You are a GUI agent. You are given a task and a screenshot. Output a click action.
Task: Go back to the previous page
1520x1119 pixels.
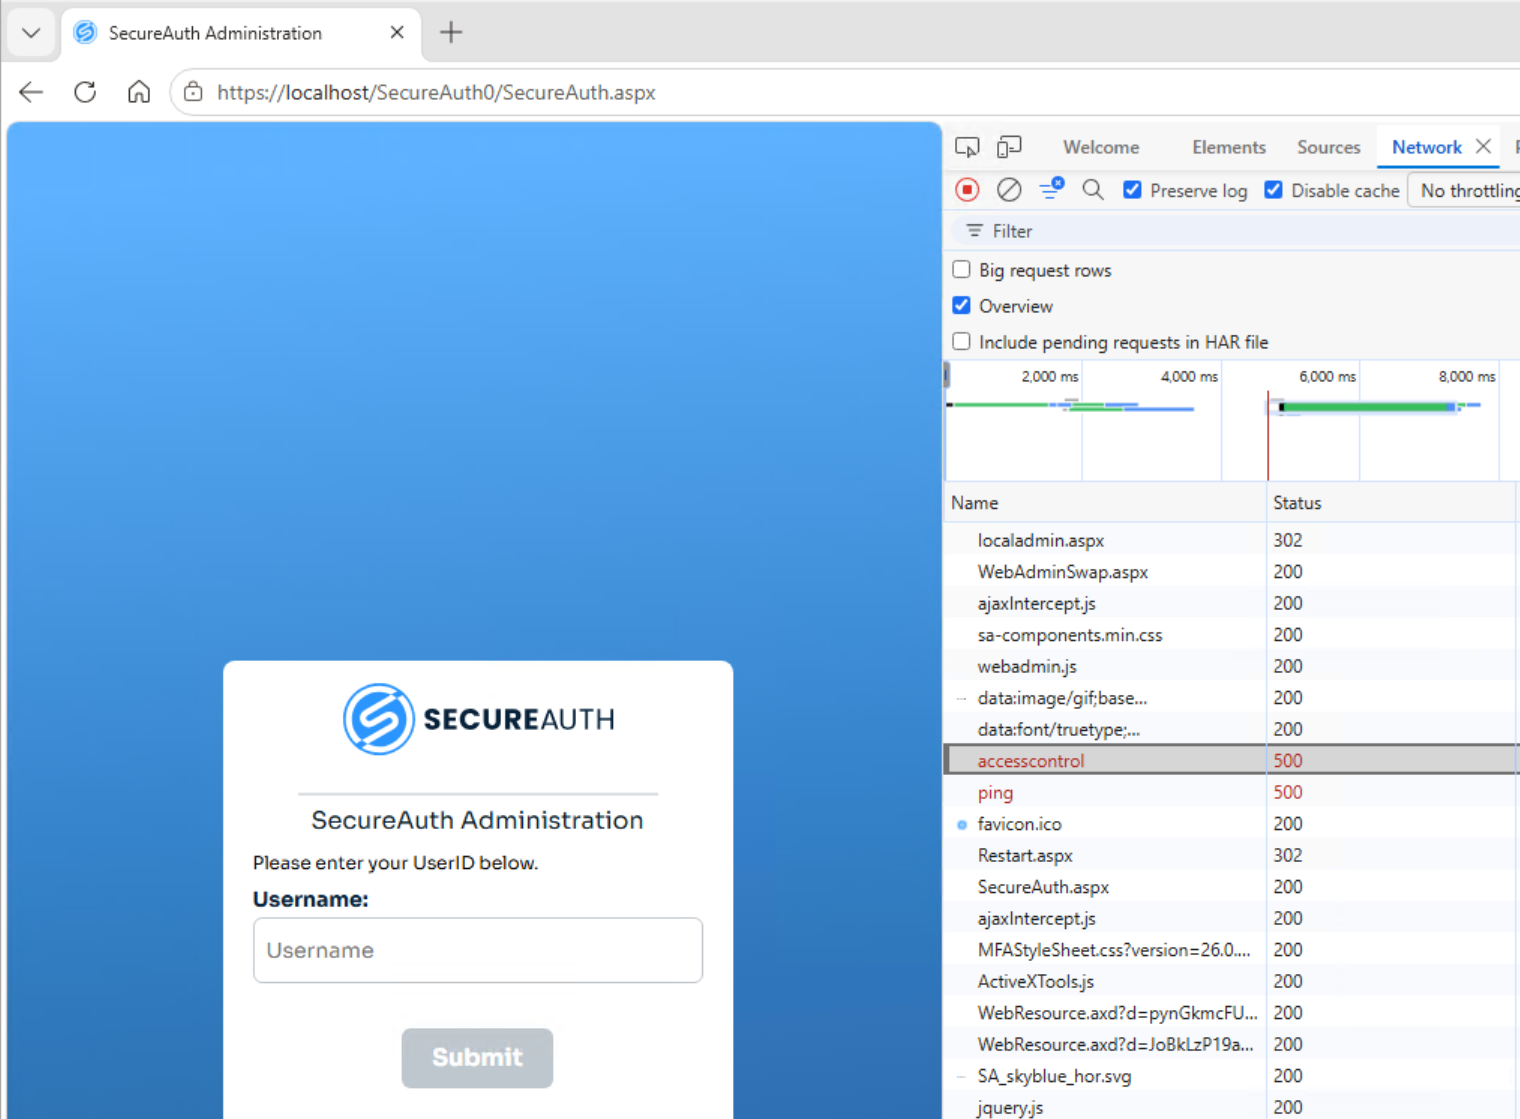pos(31,92)
